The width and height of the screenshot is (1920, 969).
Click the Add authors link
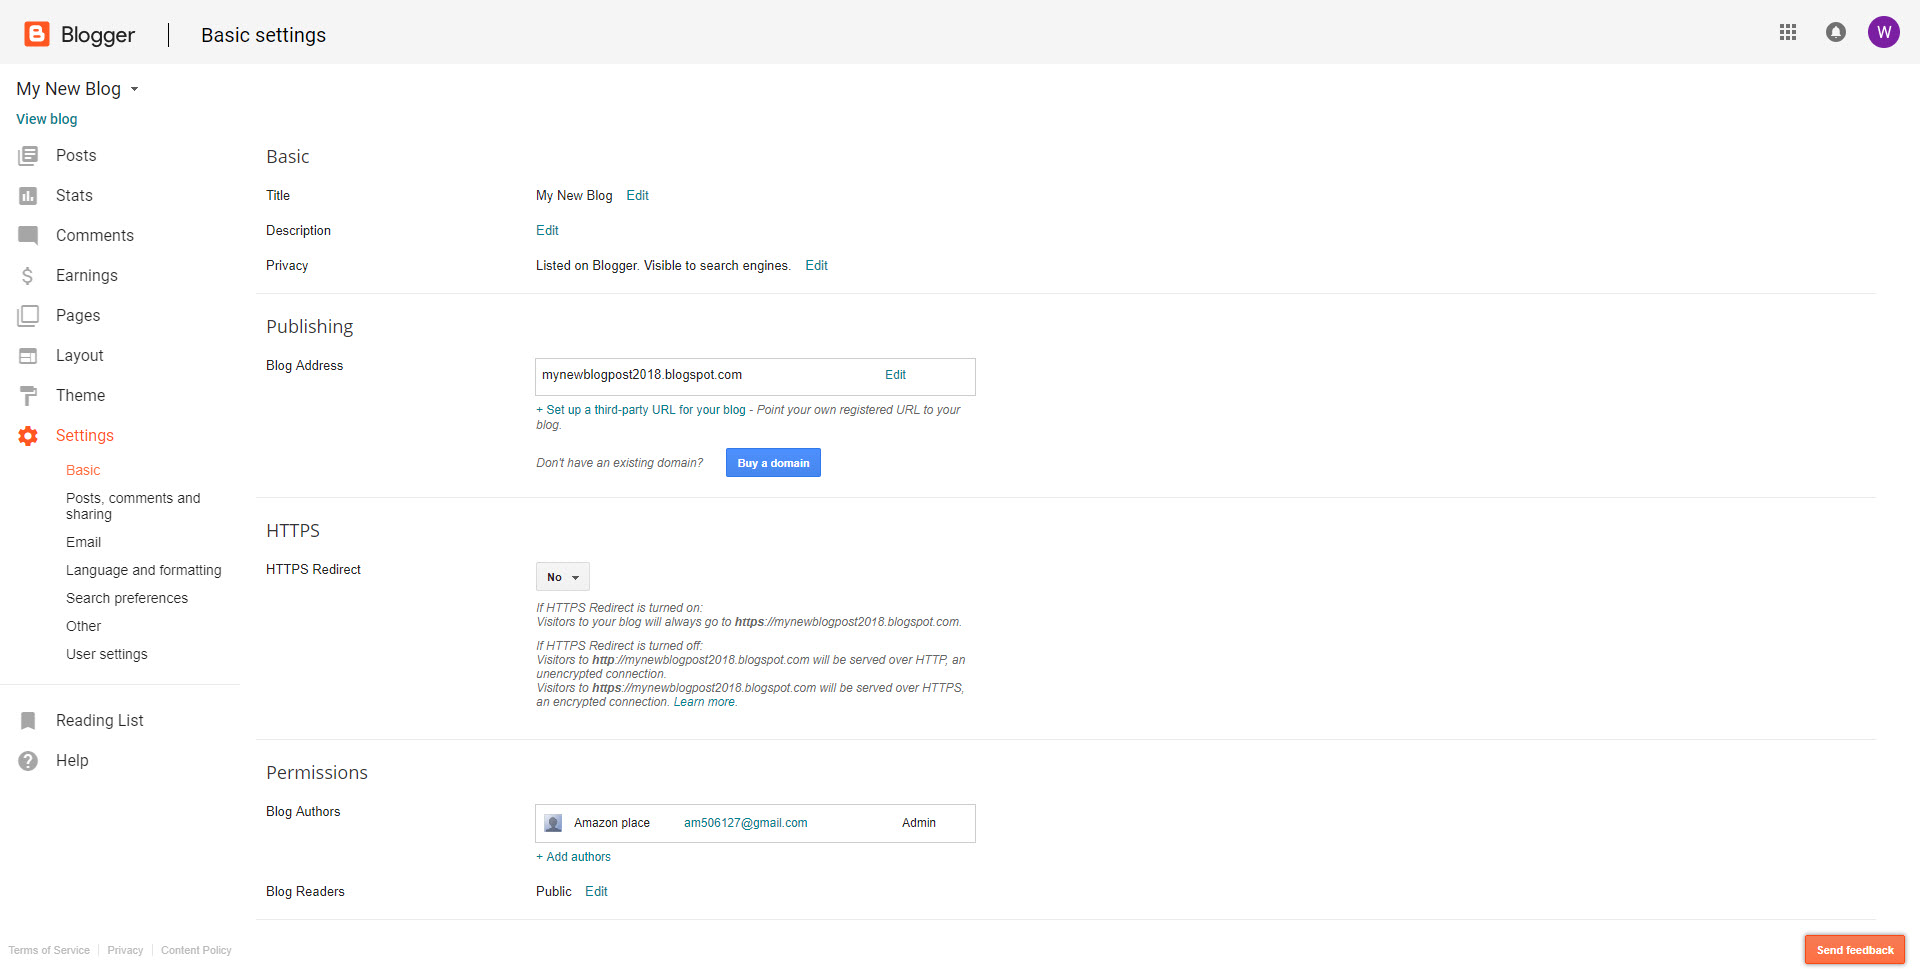(x=574, y=857)
